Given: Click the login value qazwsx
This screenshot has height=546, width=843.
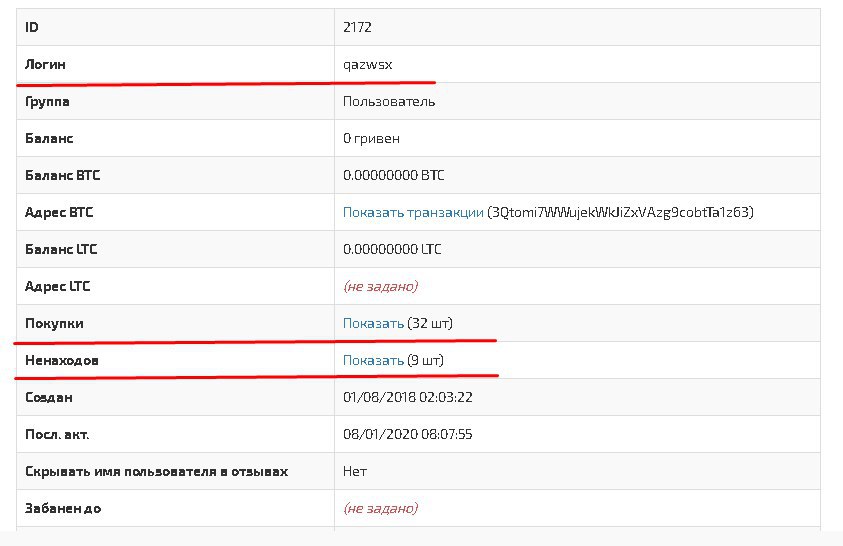Looking at the screenshot, I should [x=368, y=65].
